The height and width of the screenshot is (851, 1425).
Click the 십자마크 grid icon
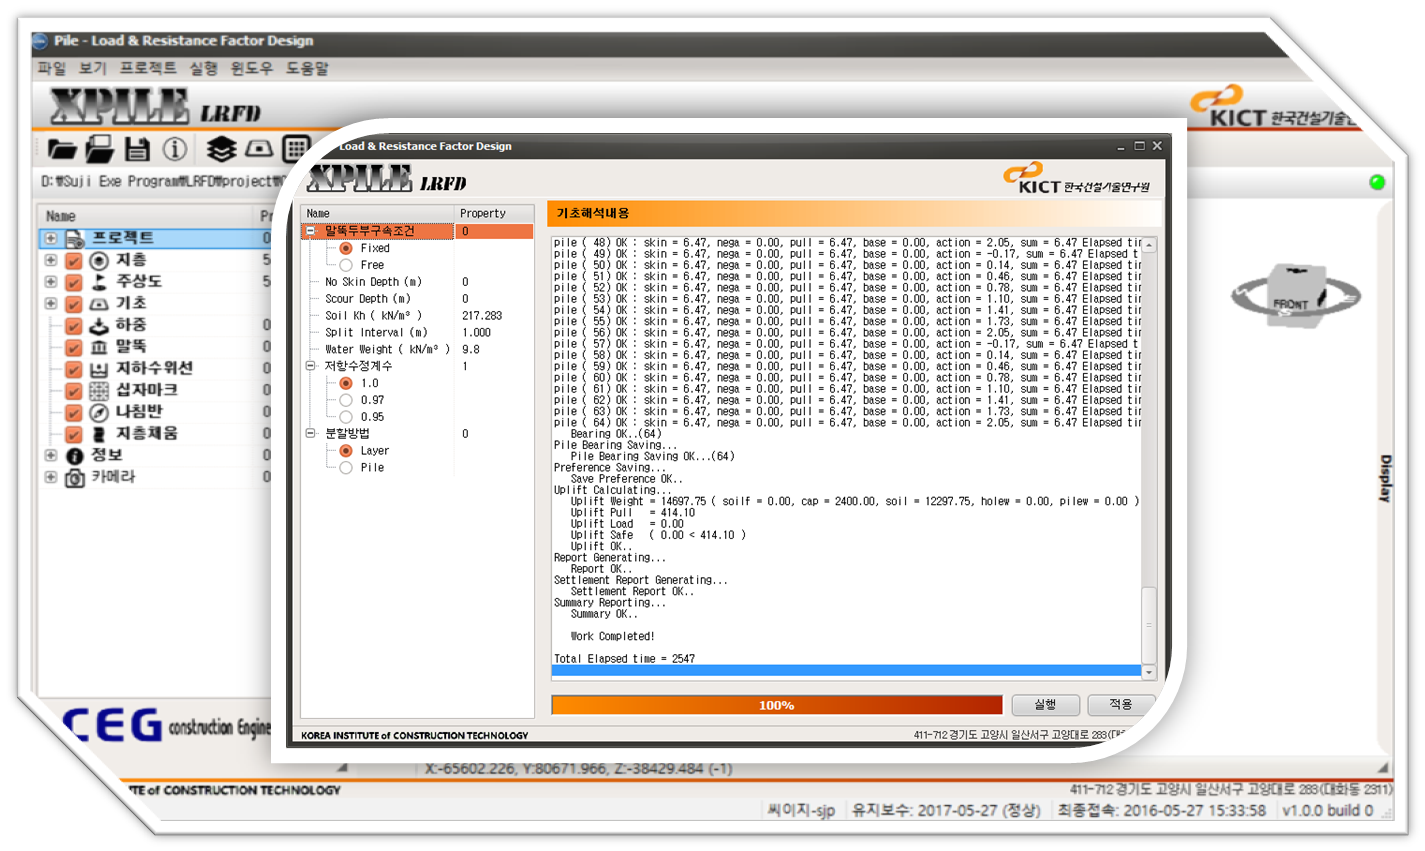click(99, 391)
